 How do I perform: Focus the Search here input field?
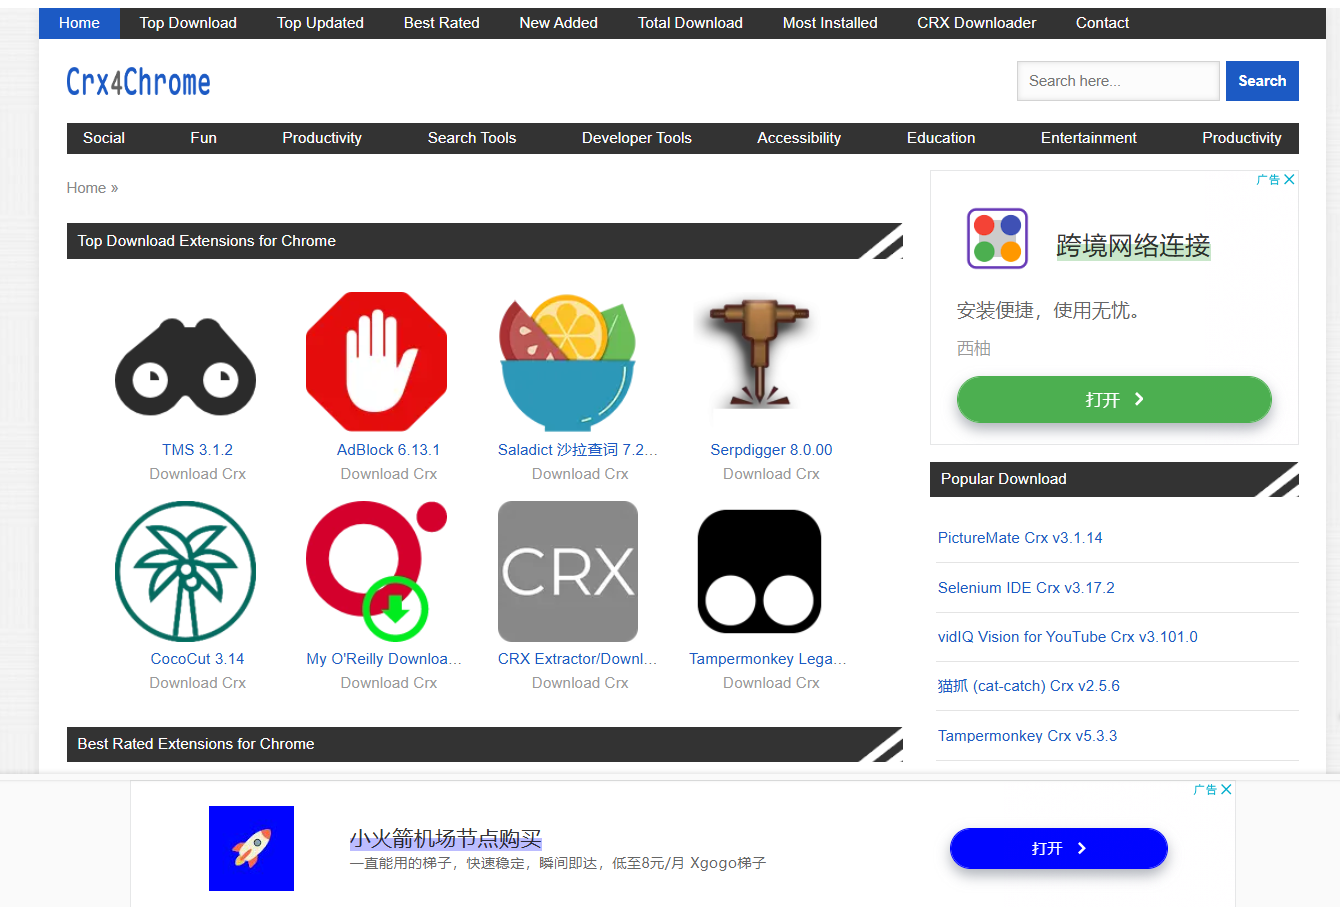pyautogui.click(x=1118, y=81)
